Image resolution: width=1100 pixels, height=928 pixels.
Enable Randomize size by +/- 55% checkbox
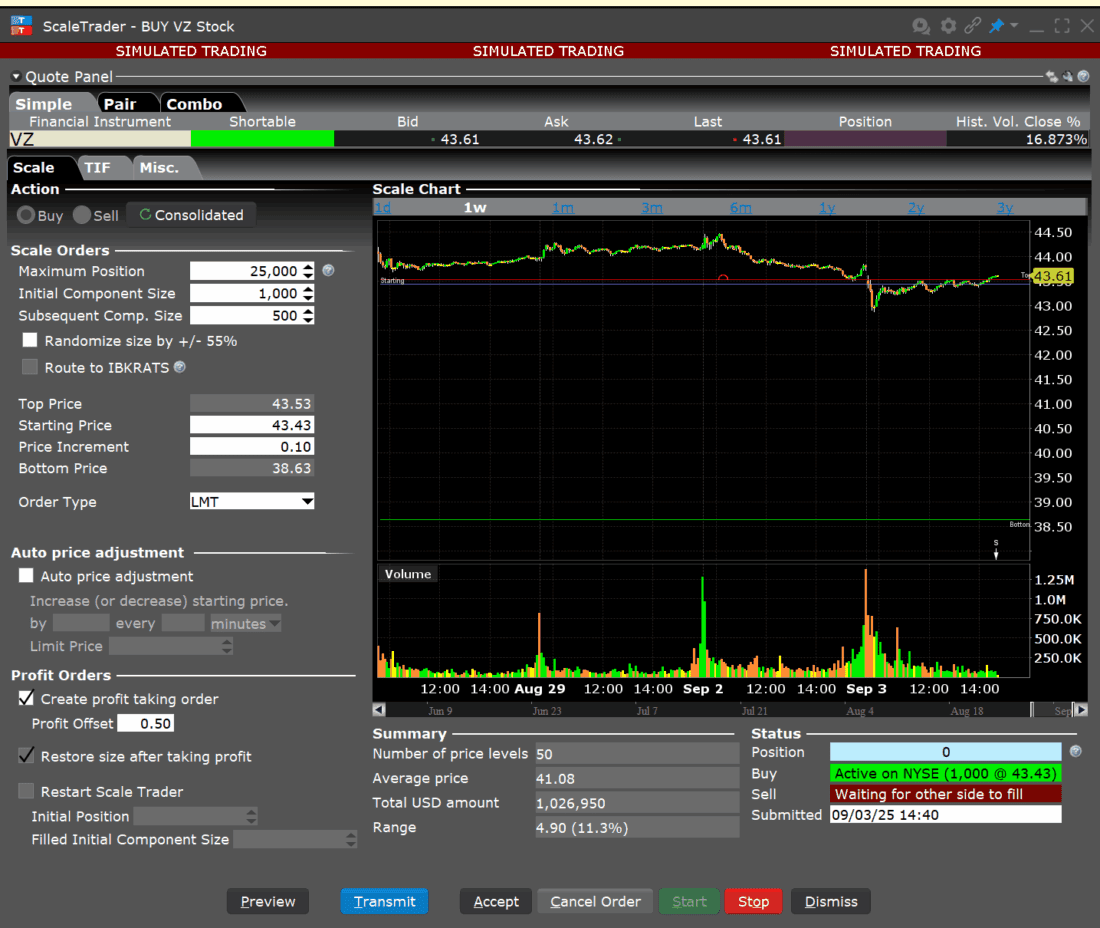click(30, 341)
